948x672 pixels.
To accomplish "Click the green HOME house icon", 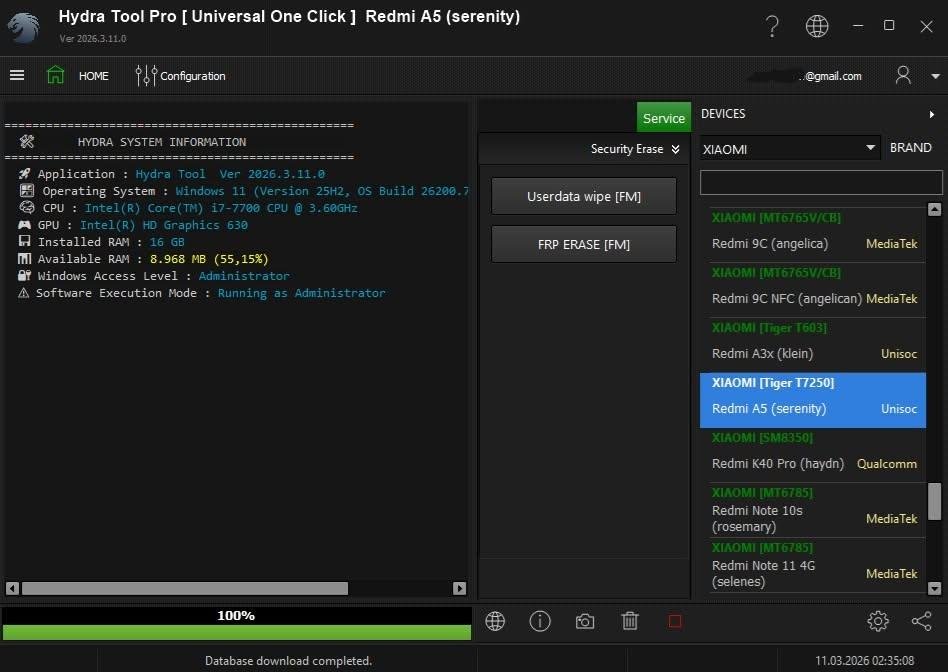I will click(x=55, y=75).
